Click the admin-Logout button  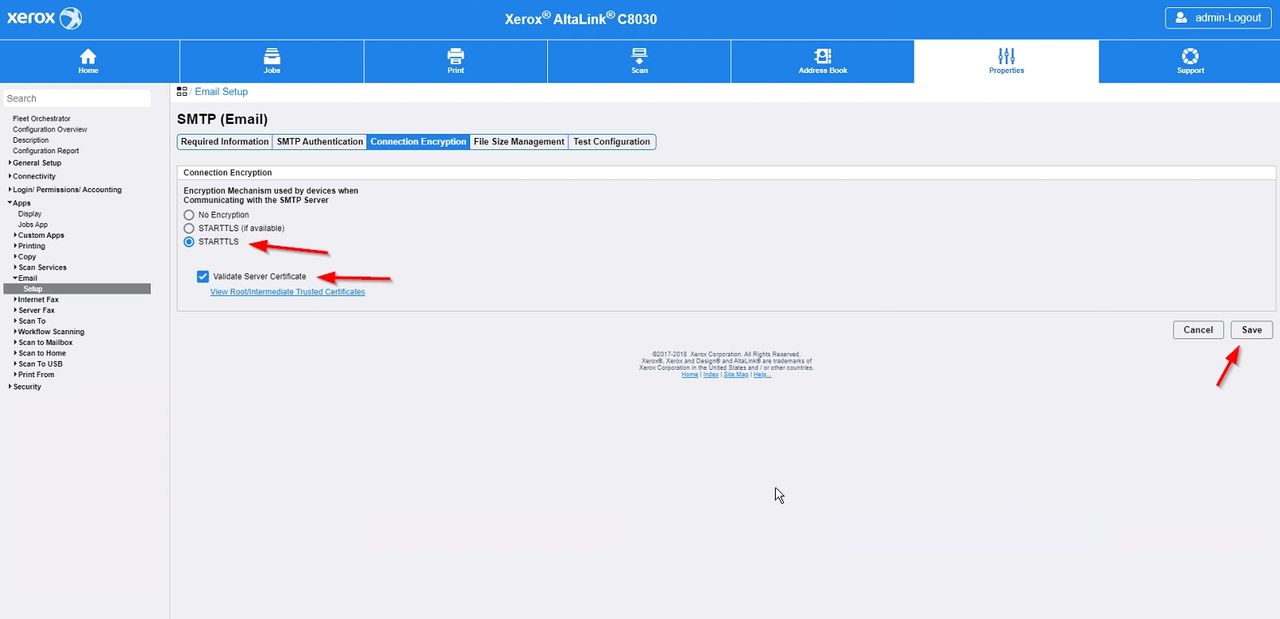coord(1218,18)
